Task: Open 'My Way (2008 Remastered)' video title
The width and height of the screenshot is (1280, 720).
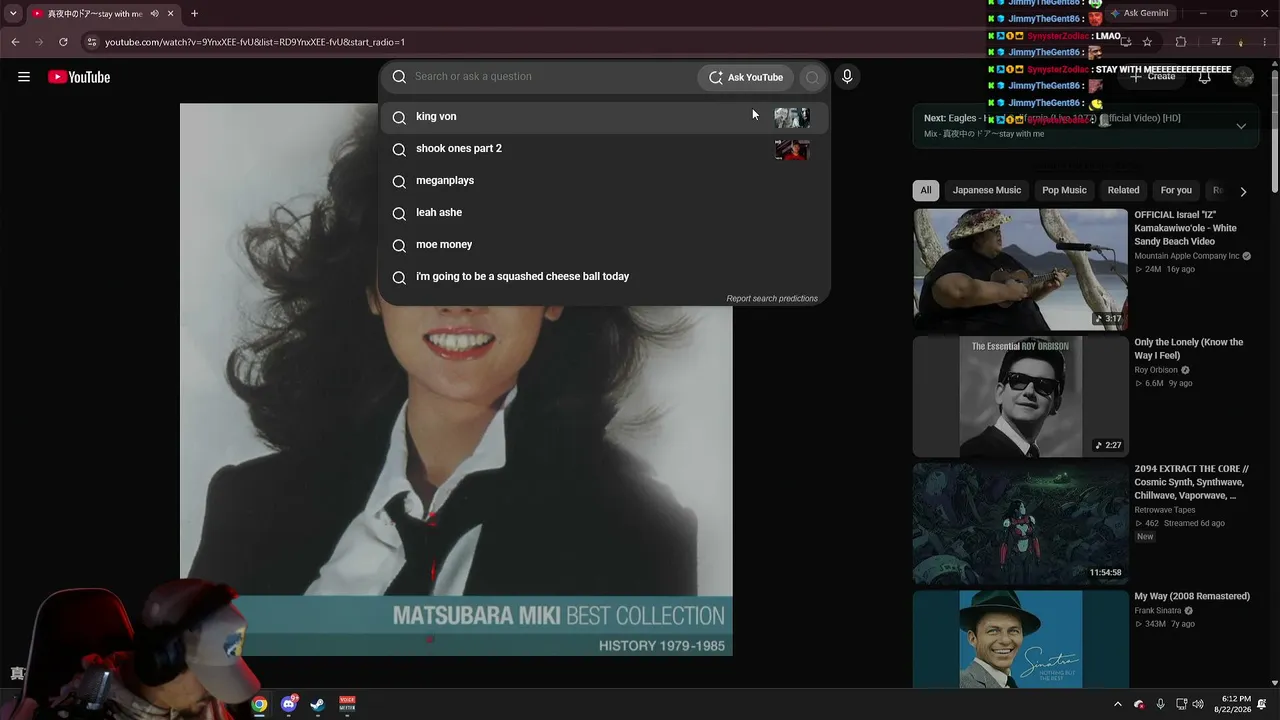Action: point(1192,597)
